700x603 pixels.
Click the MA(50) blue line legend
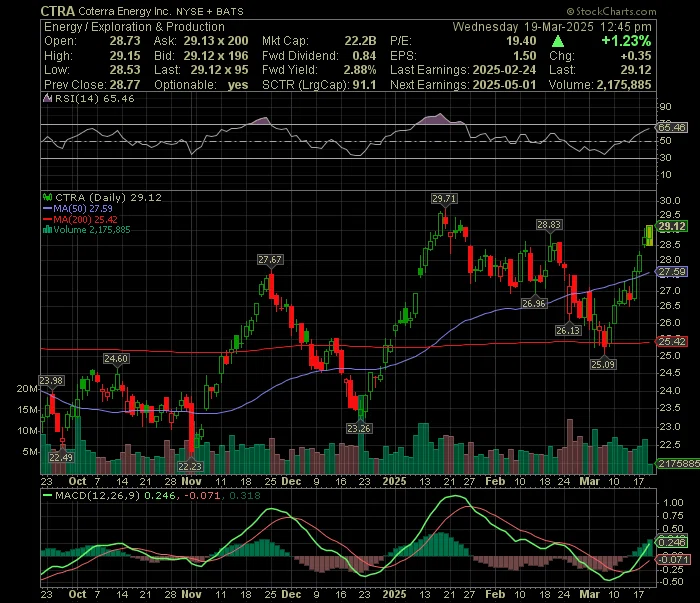pyautogui.click(x=78, y=208)
